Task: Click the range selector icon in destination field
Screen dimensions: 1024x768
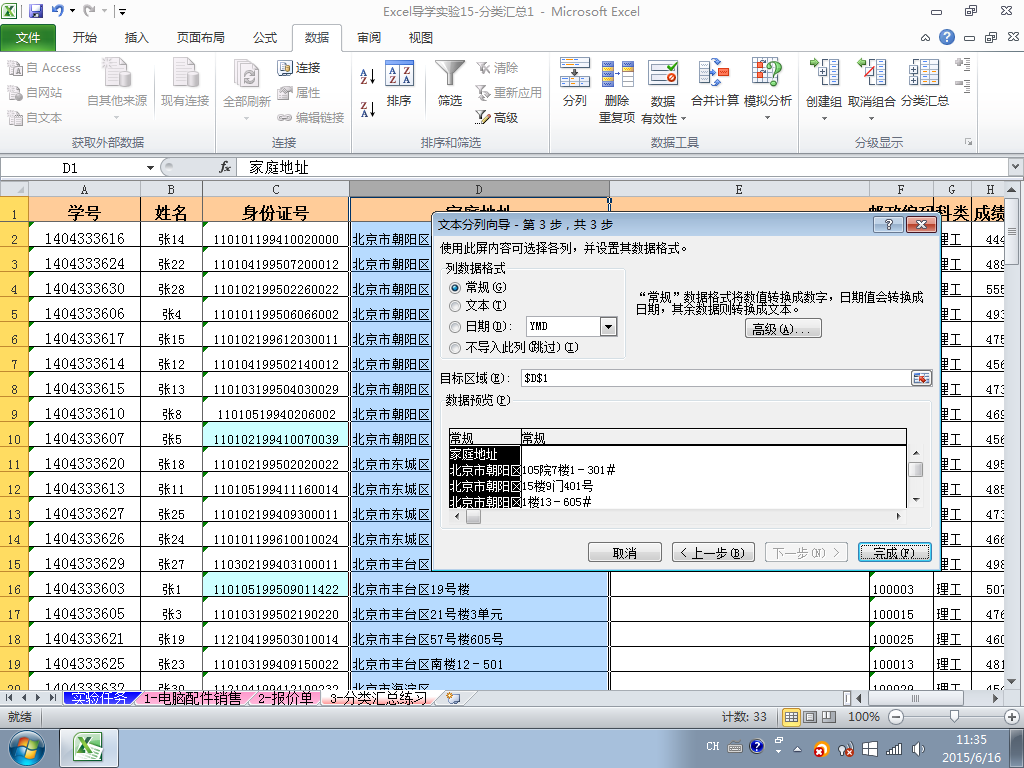Action: pos(921,378)
